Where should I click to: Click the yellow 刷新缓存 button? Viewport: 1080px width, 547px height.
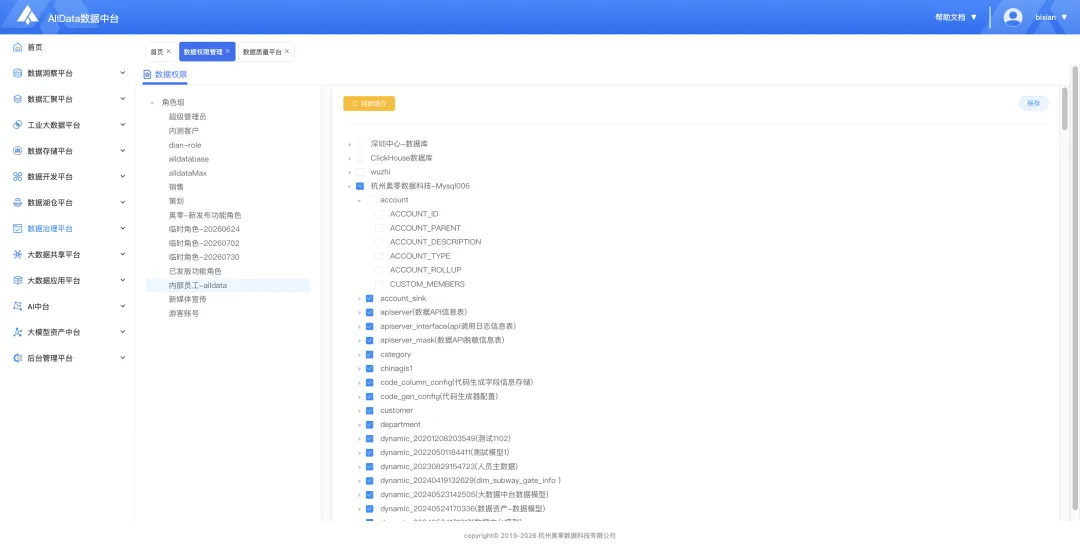(369, 103)
